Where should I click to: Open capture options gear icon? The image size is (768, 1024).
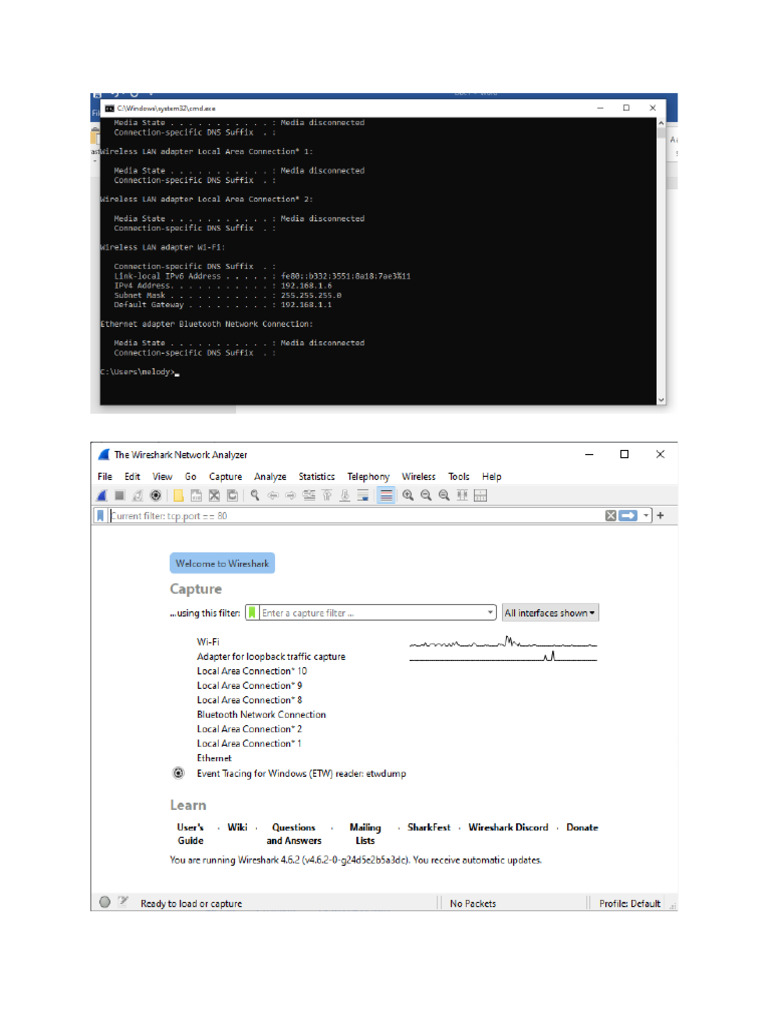click(x=155, y=496)
